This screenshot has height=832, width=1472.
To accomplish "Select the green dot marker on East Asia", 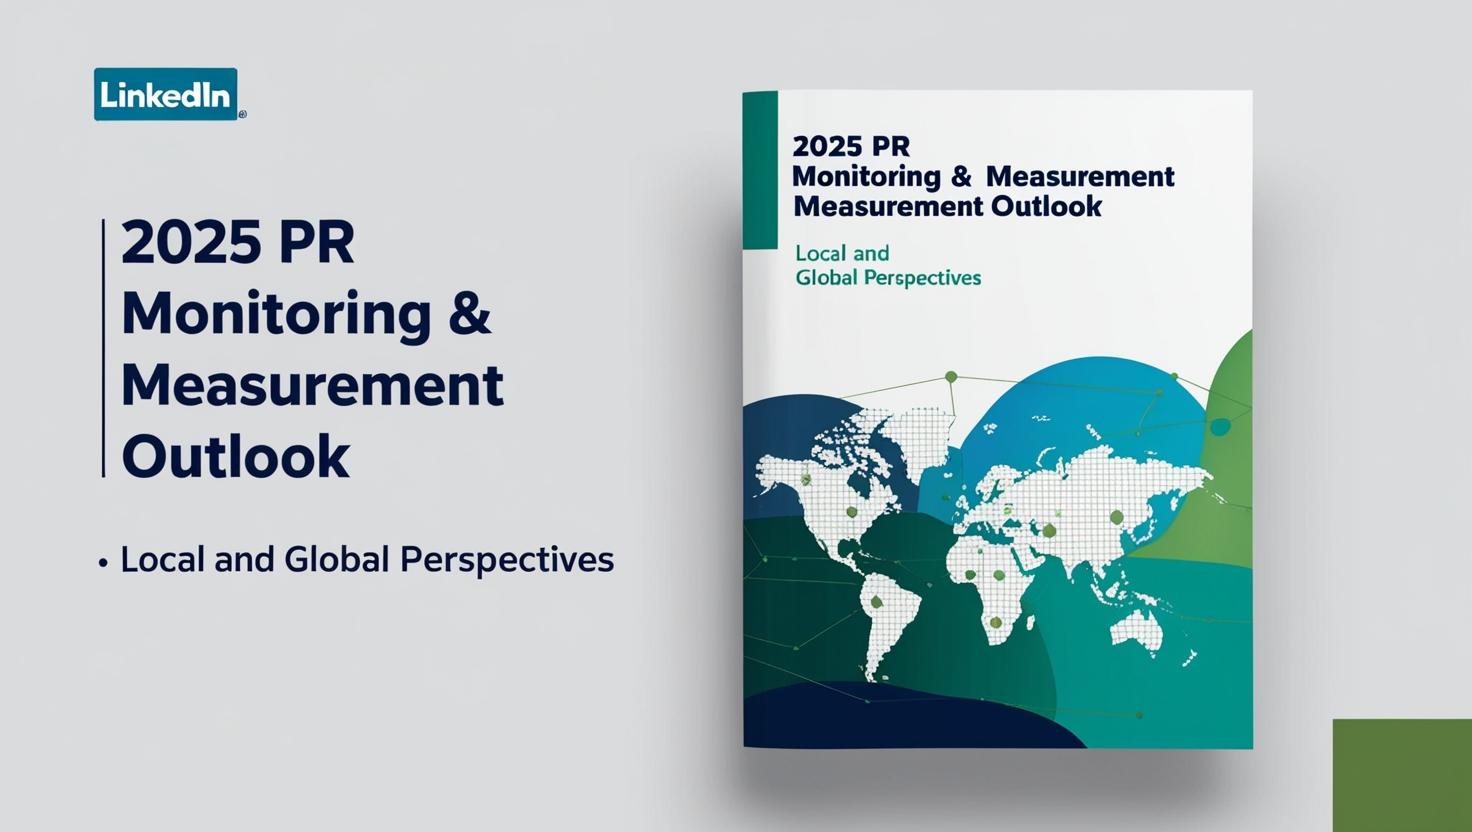I will coord(1117,517).
